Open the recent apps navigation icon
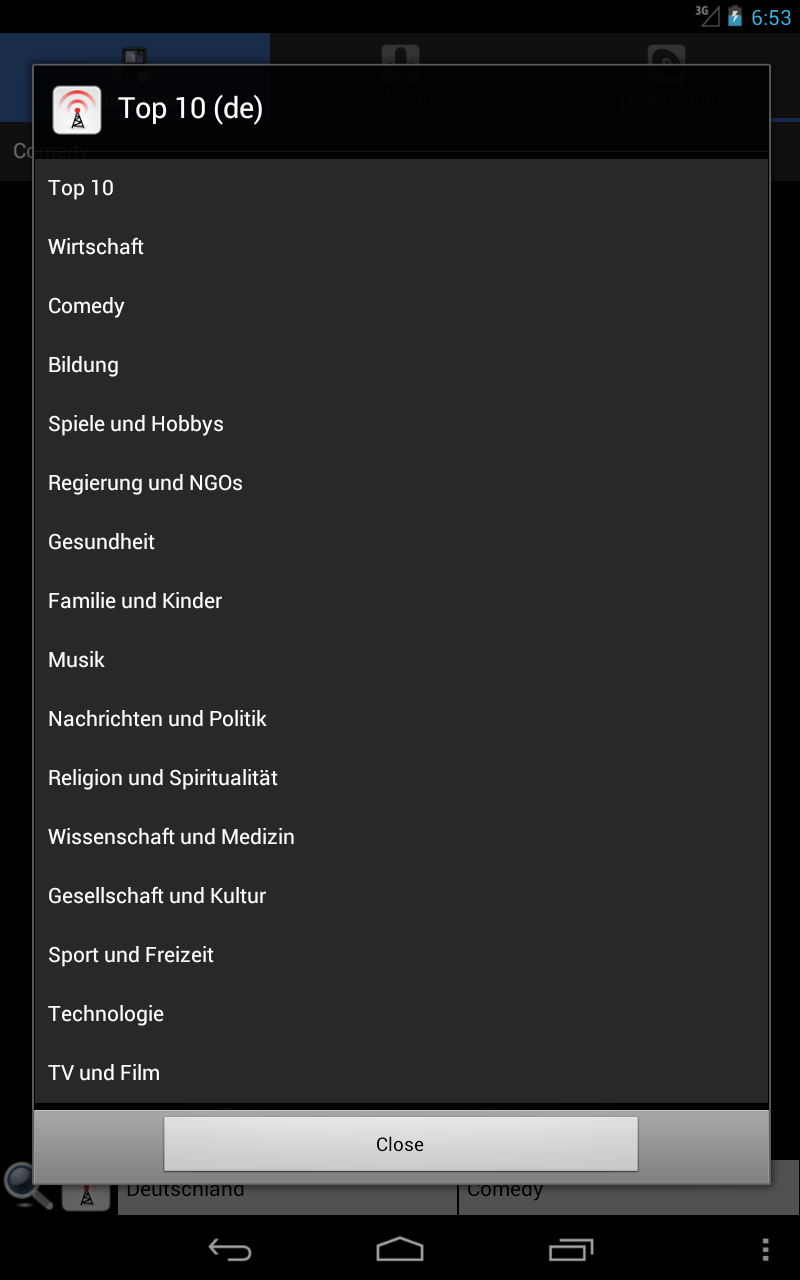The width and height of the screenshot is (800, 1280). [571, 1249]
